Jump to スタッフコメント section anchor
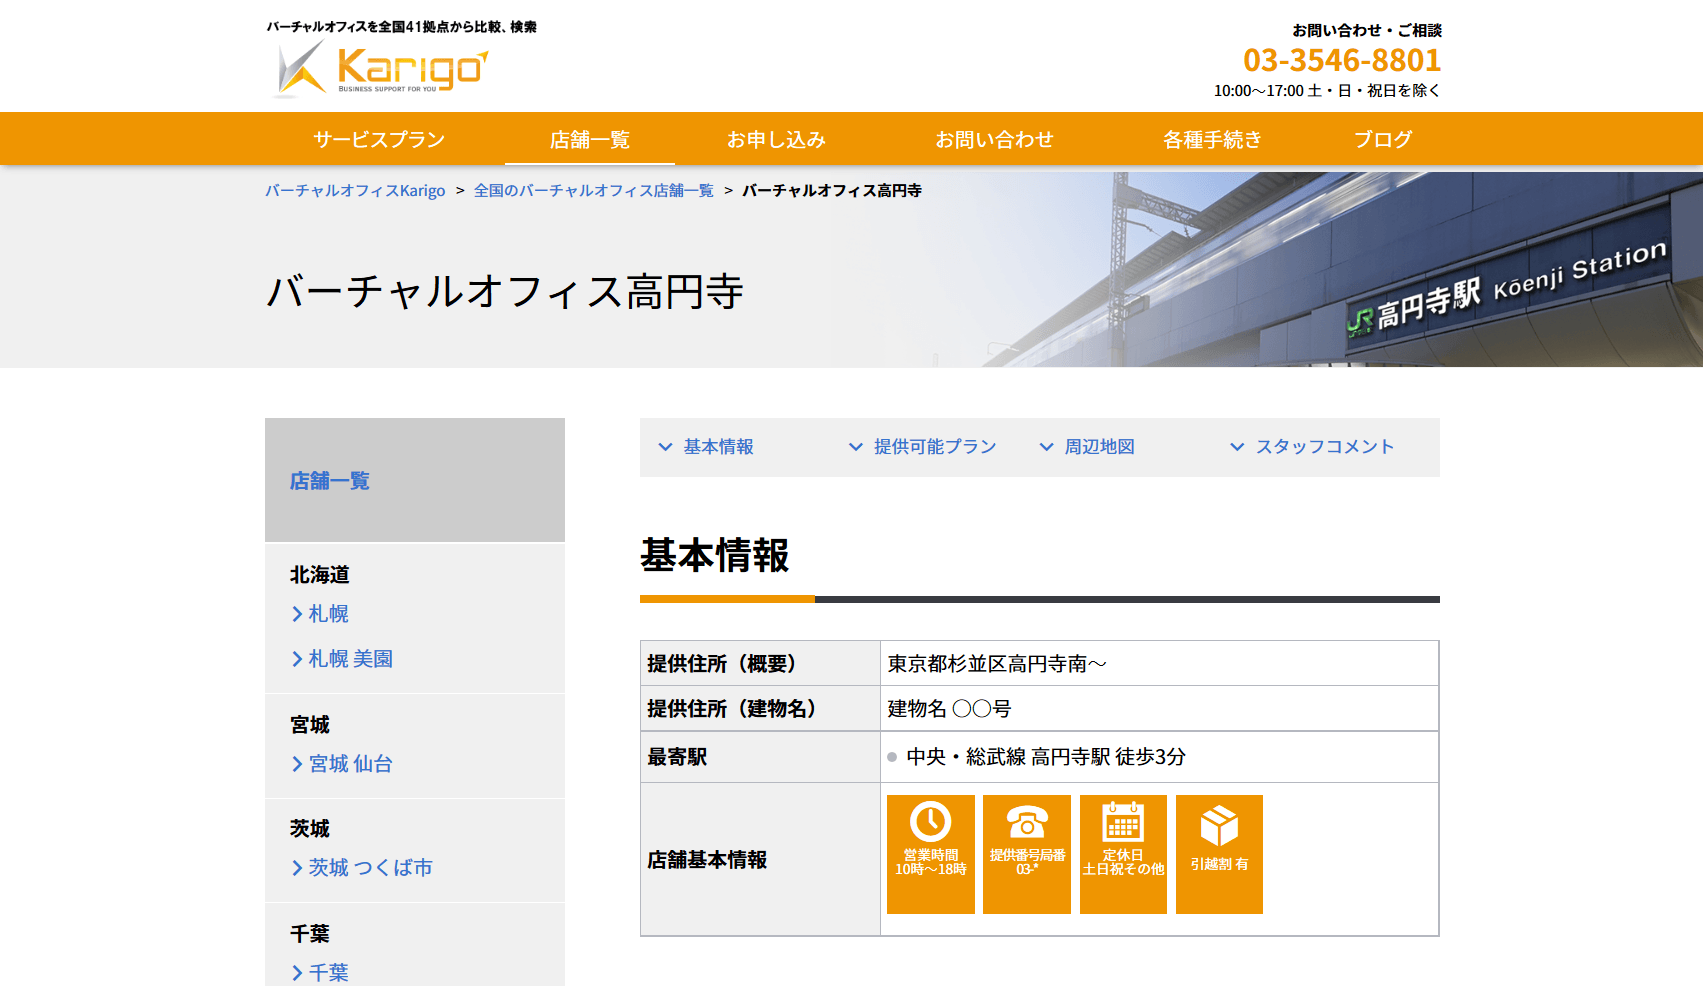 click(1324, 447)
